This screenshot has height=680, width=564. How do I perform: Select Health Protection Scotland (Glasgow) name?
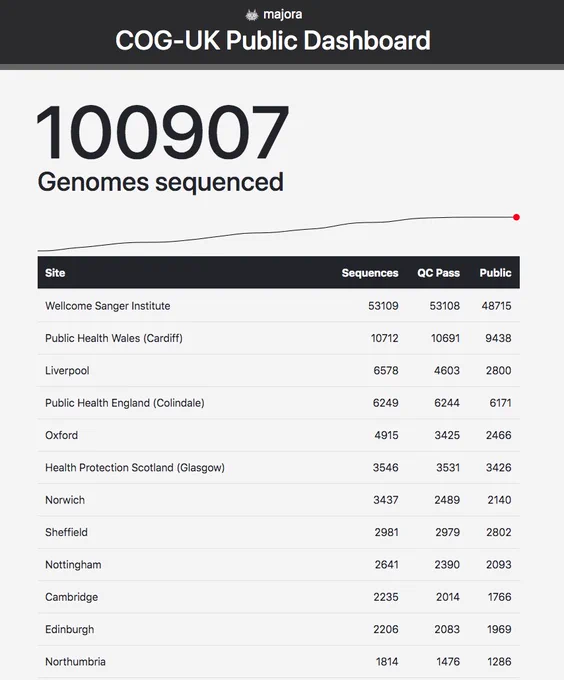click(135, 468)
